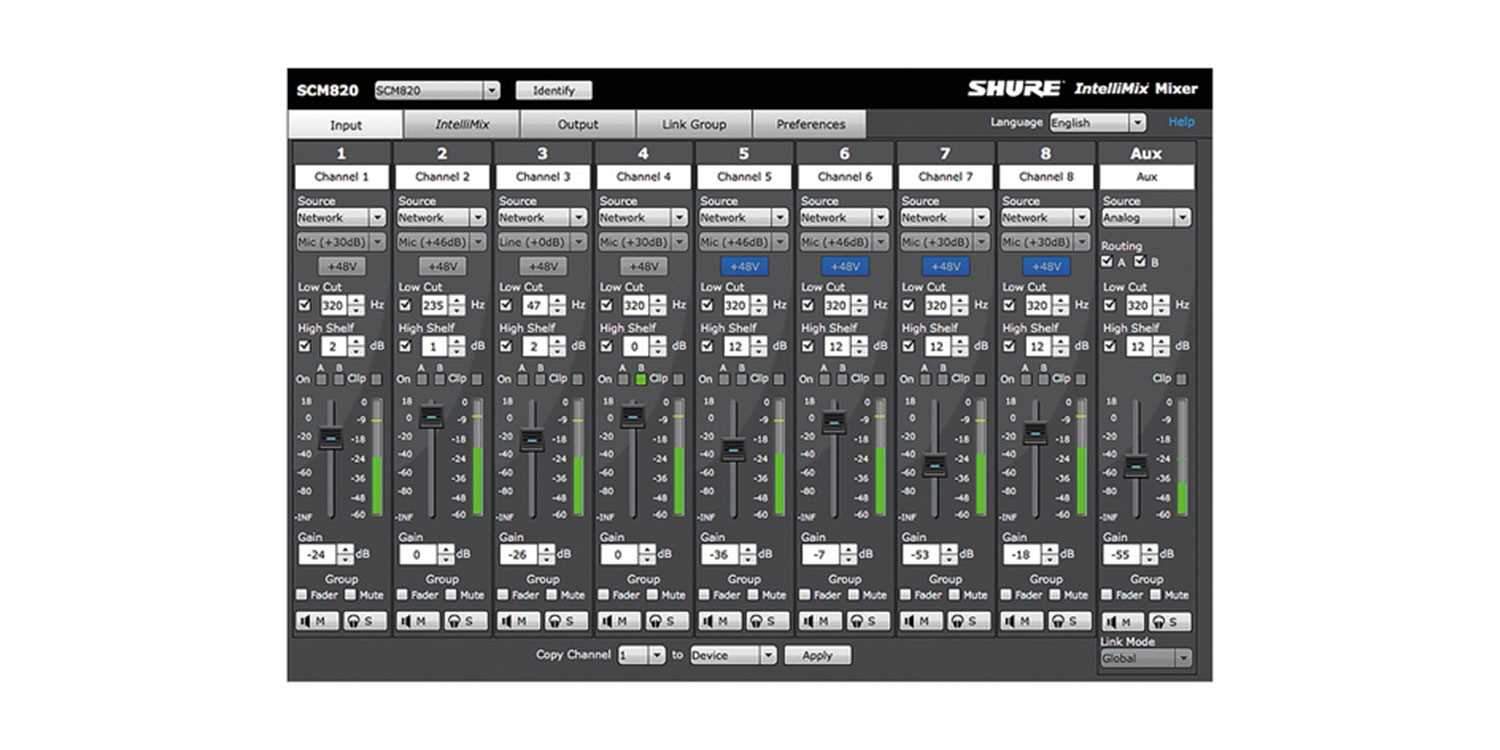Image resolution: width=1500 pixels, height=750 pixels.
Task: Open the Link Mode Global dropdown
Action: tap(1146, 658)
